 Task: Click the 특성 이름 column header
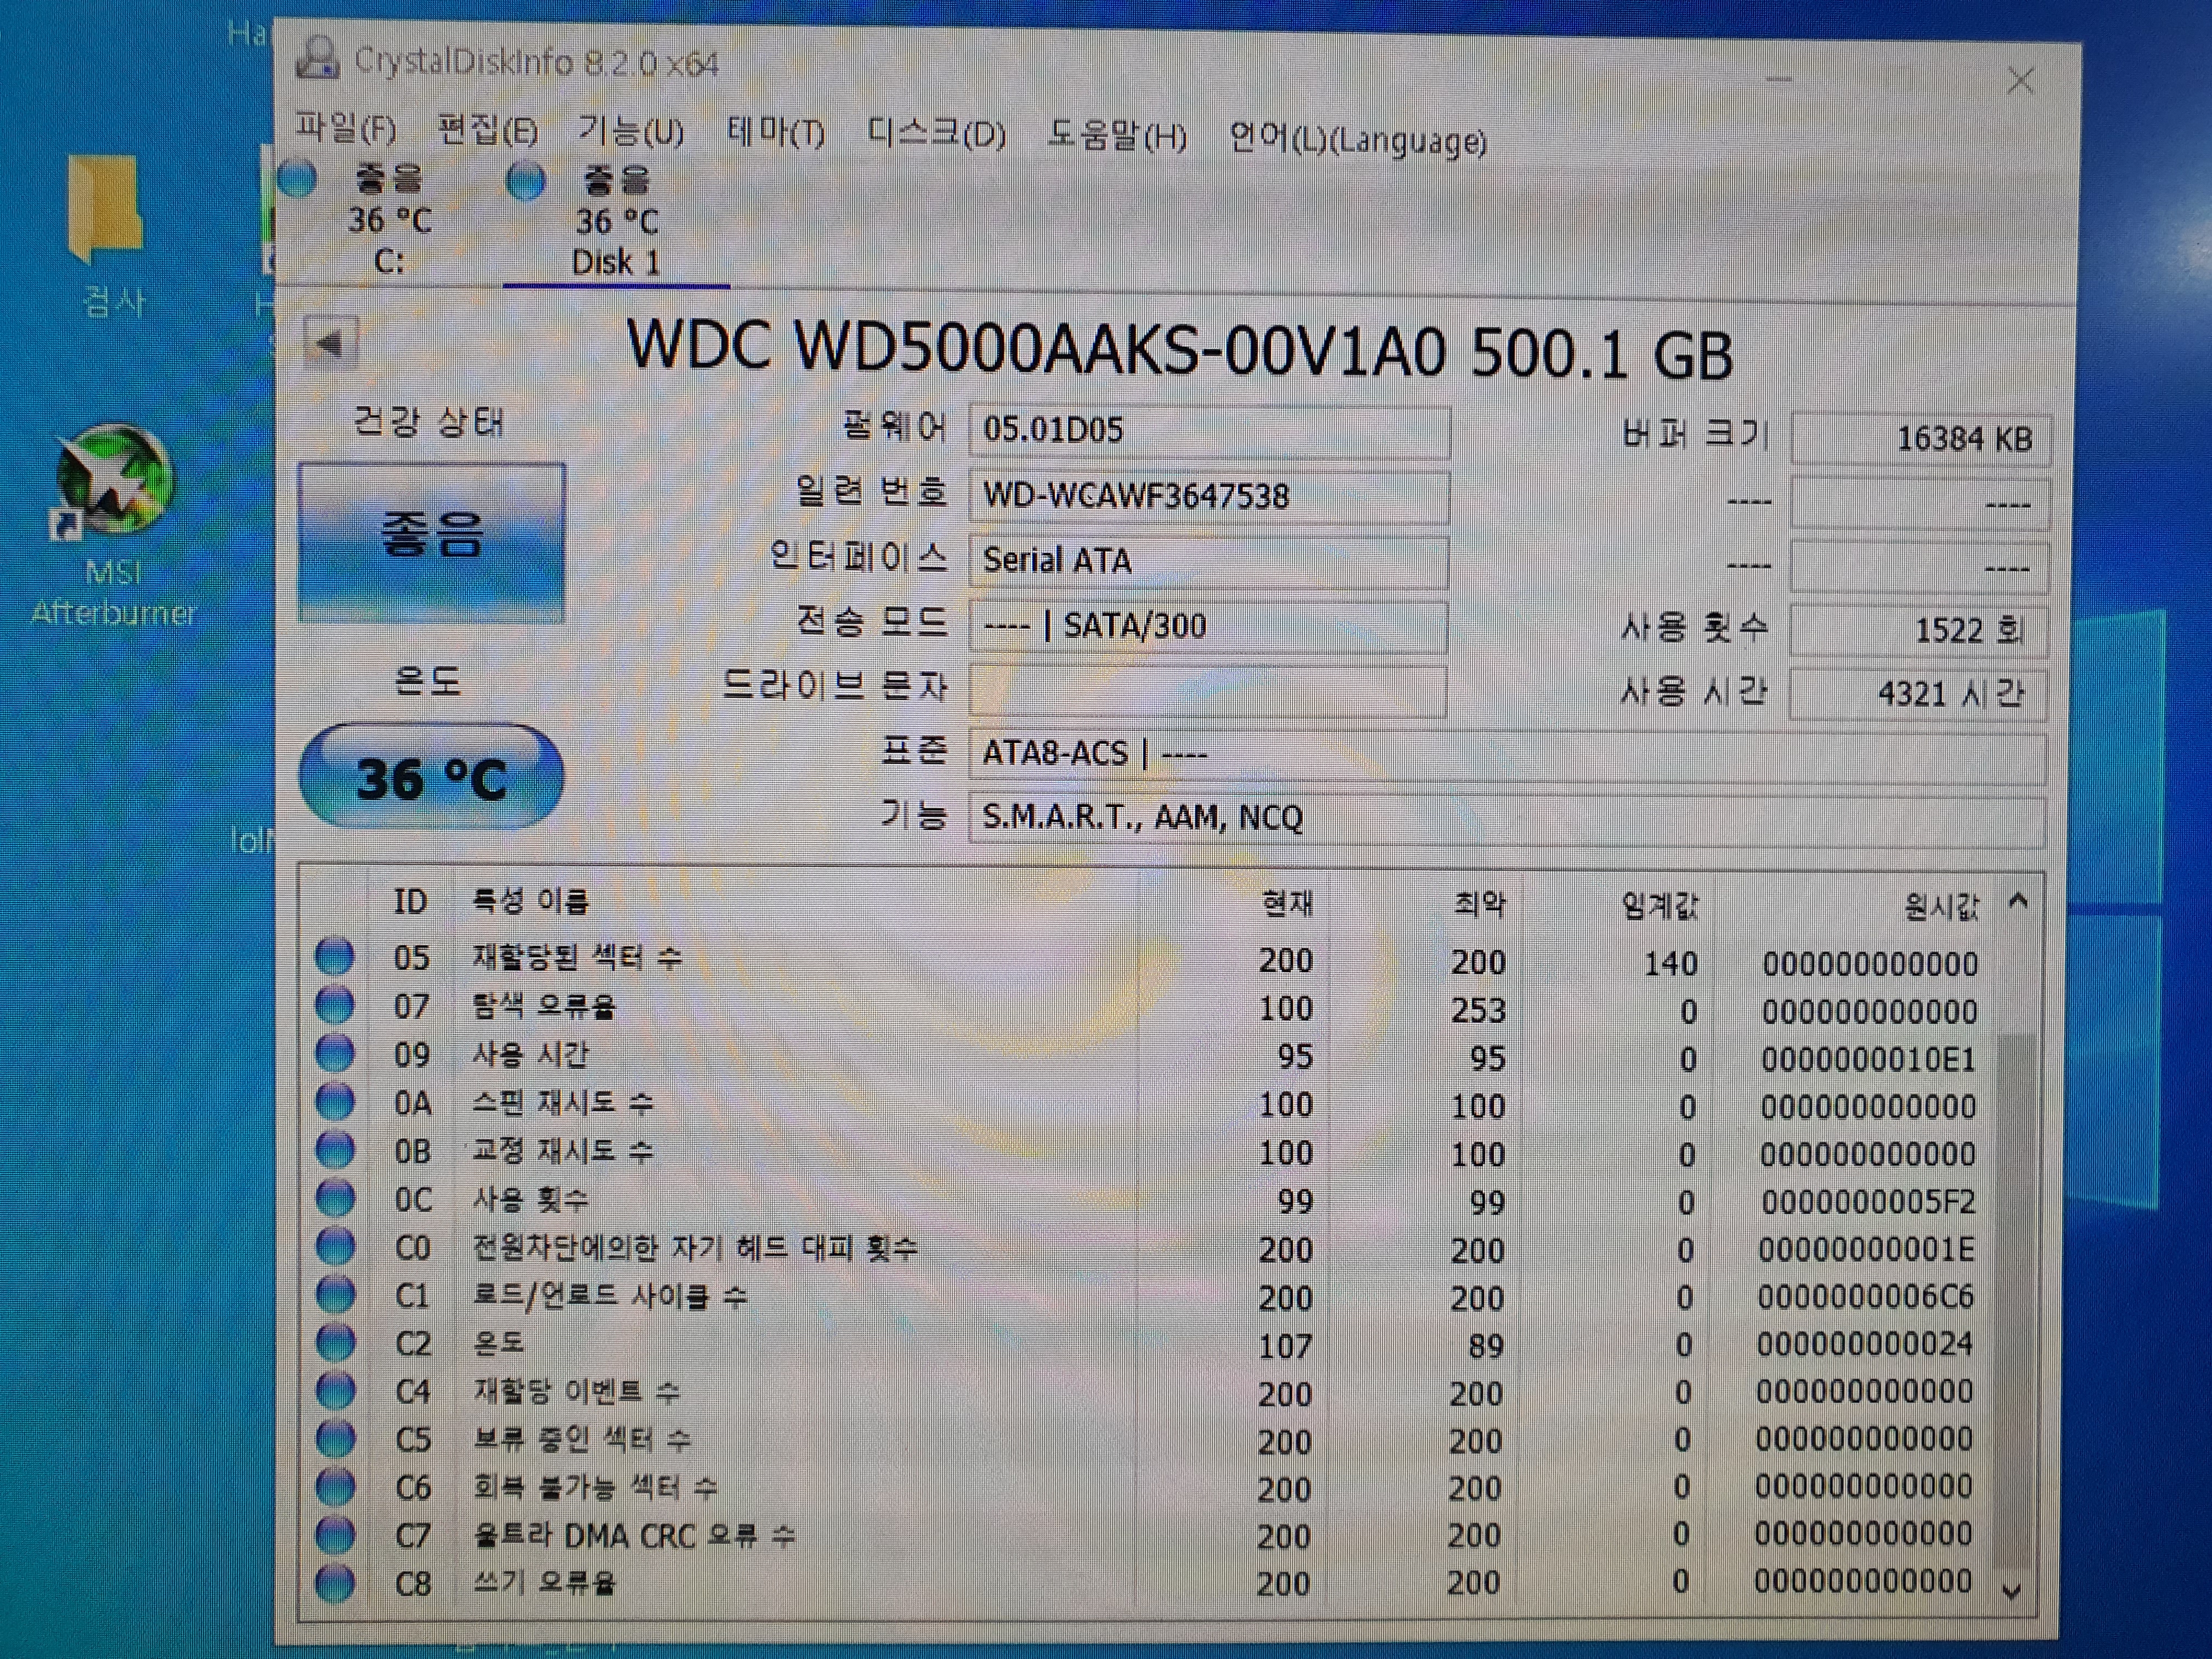tap(530, 902)
